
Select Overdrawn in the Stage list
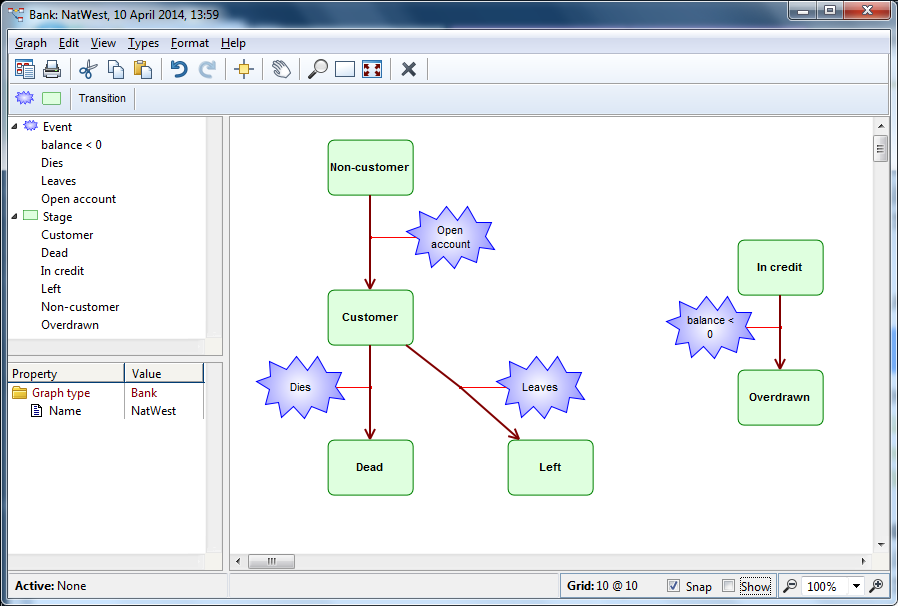[x=70, y=325]
